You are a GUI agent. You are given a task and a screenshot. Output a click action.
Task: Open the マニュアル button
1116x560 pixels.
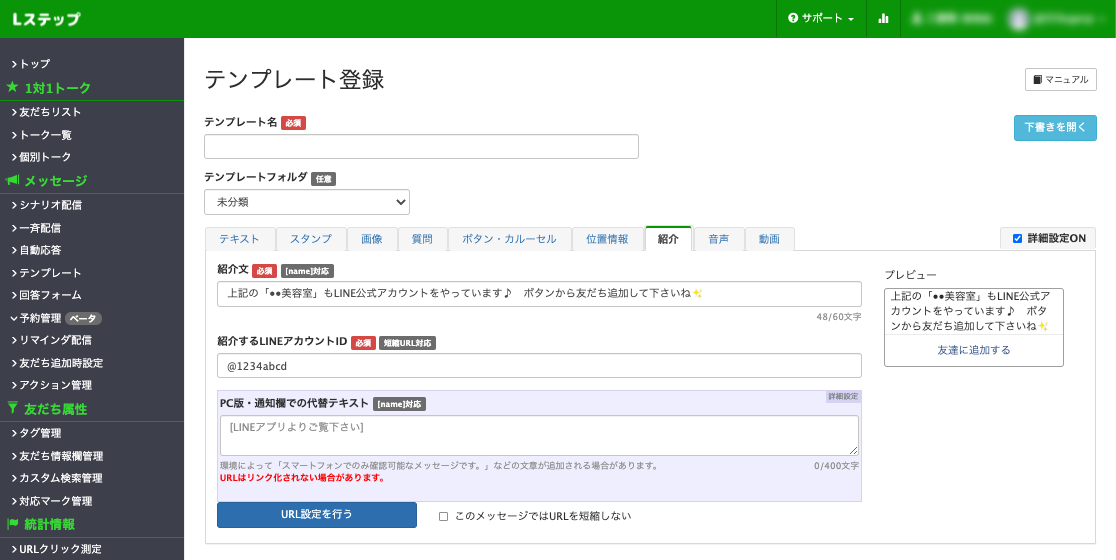1060,80
